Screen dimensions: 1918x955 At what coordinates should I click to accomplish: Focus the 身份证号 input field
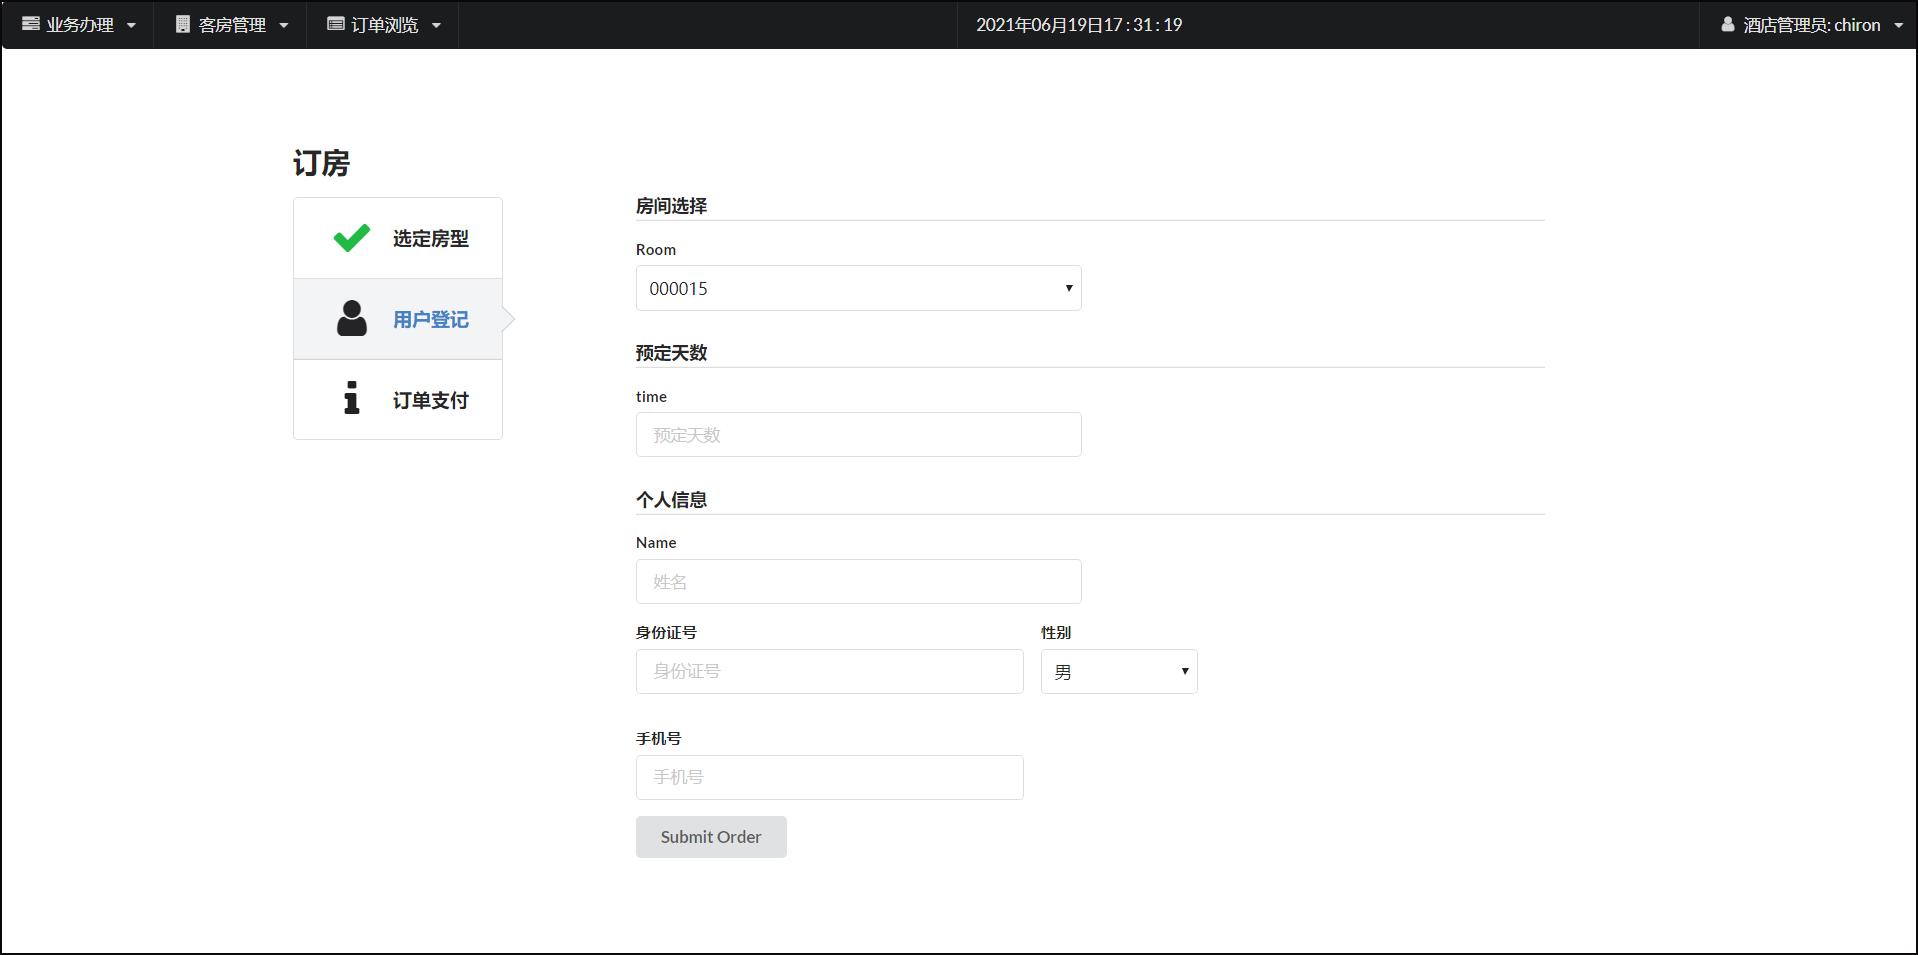tap(829, 672)
